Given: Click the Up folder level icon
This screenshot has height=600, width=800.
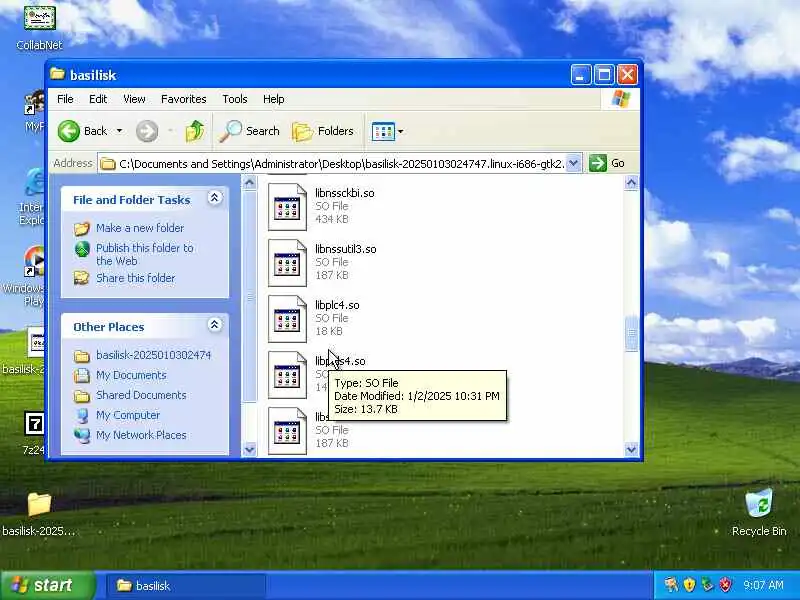Looking at the screenshot, I should pyautogui.click(x=194, y=131).
